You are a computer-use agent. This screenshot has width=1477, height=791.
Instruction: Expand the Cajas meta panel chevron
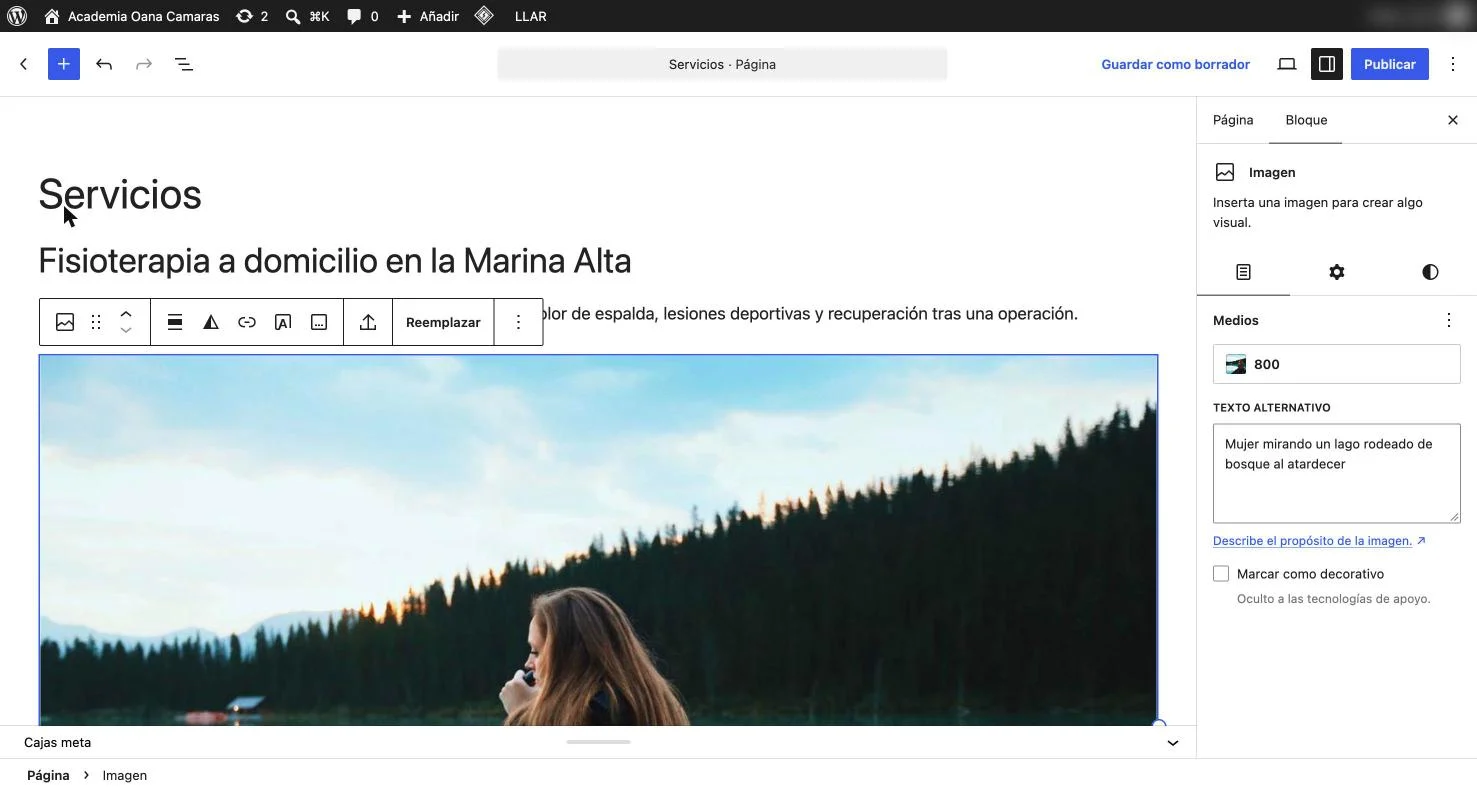[1173, 743]
